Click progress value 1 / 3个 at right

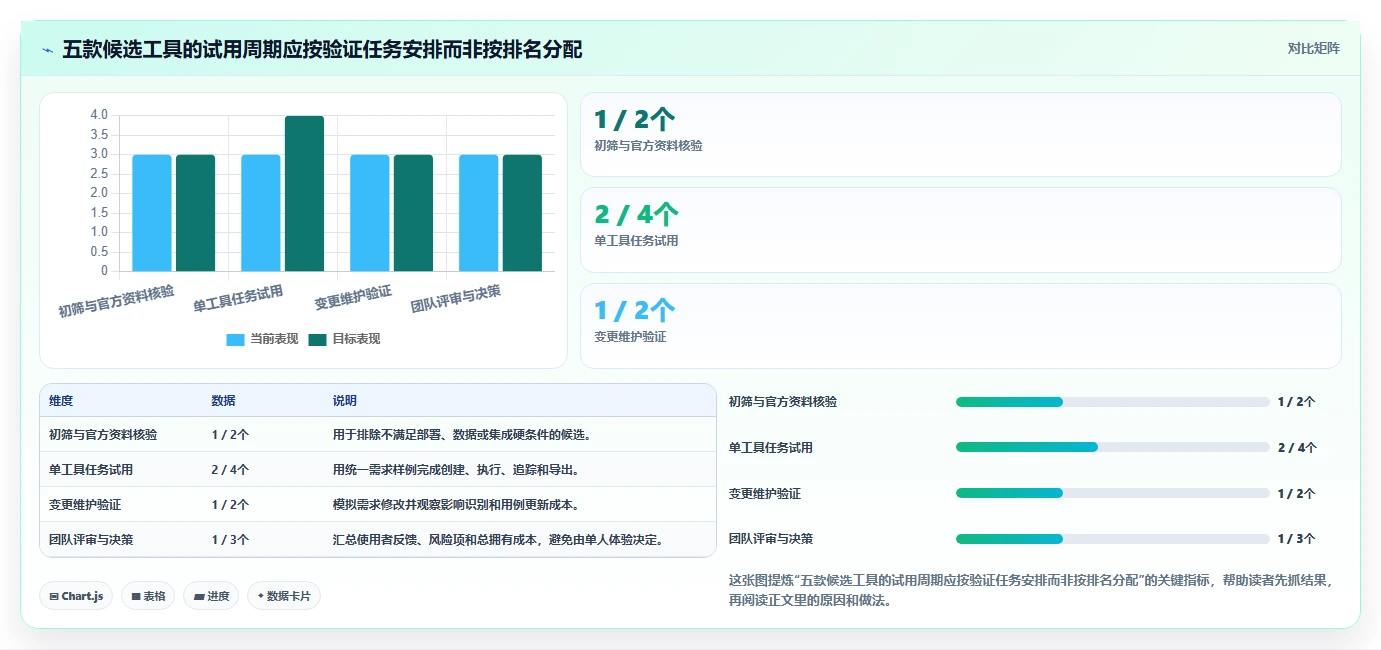1296,539
